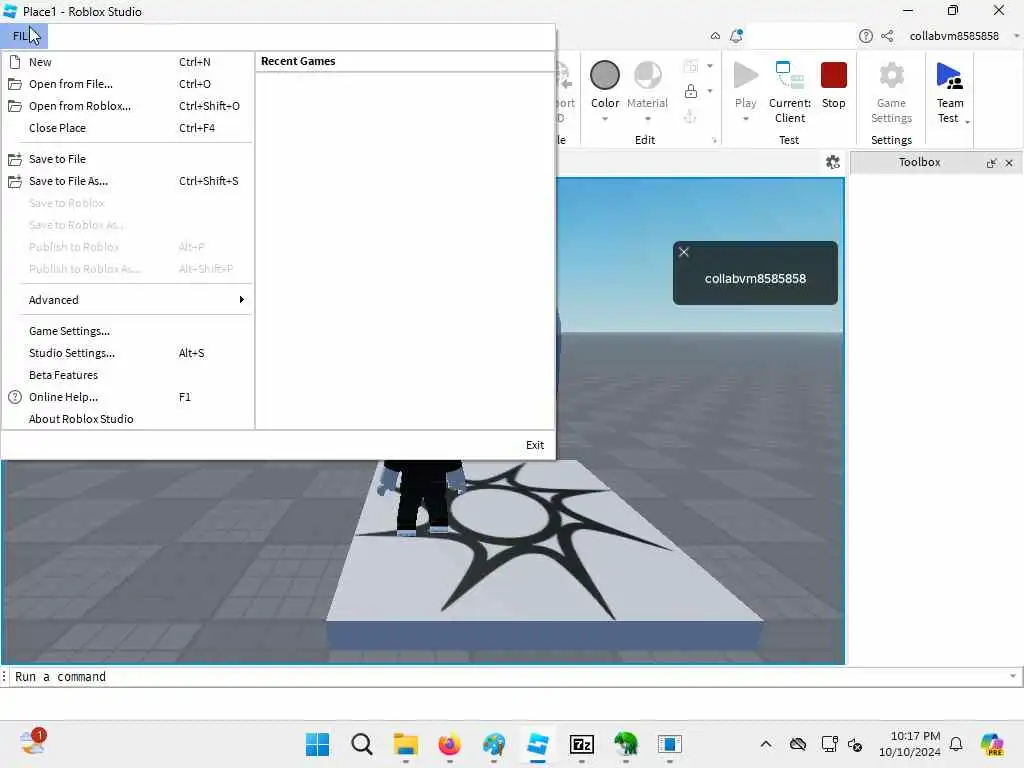The height and width of the screenshot is (768, 1024).
Task: Click the Current: Client toggle
Action: coord(790,91)
